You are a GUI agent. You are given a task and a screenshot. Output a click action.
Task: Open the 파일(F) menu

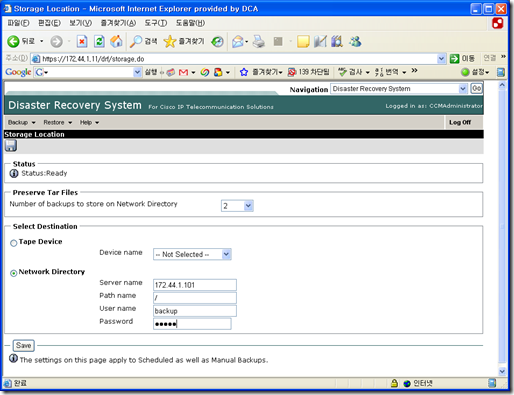point(18,23)
